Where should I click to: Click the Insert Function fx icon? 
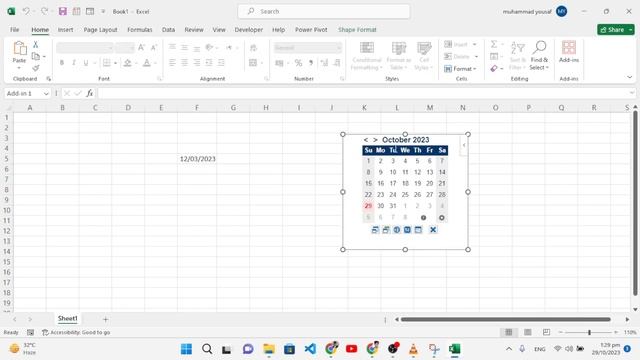[89, 93]
